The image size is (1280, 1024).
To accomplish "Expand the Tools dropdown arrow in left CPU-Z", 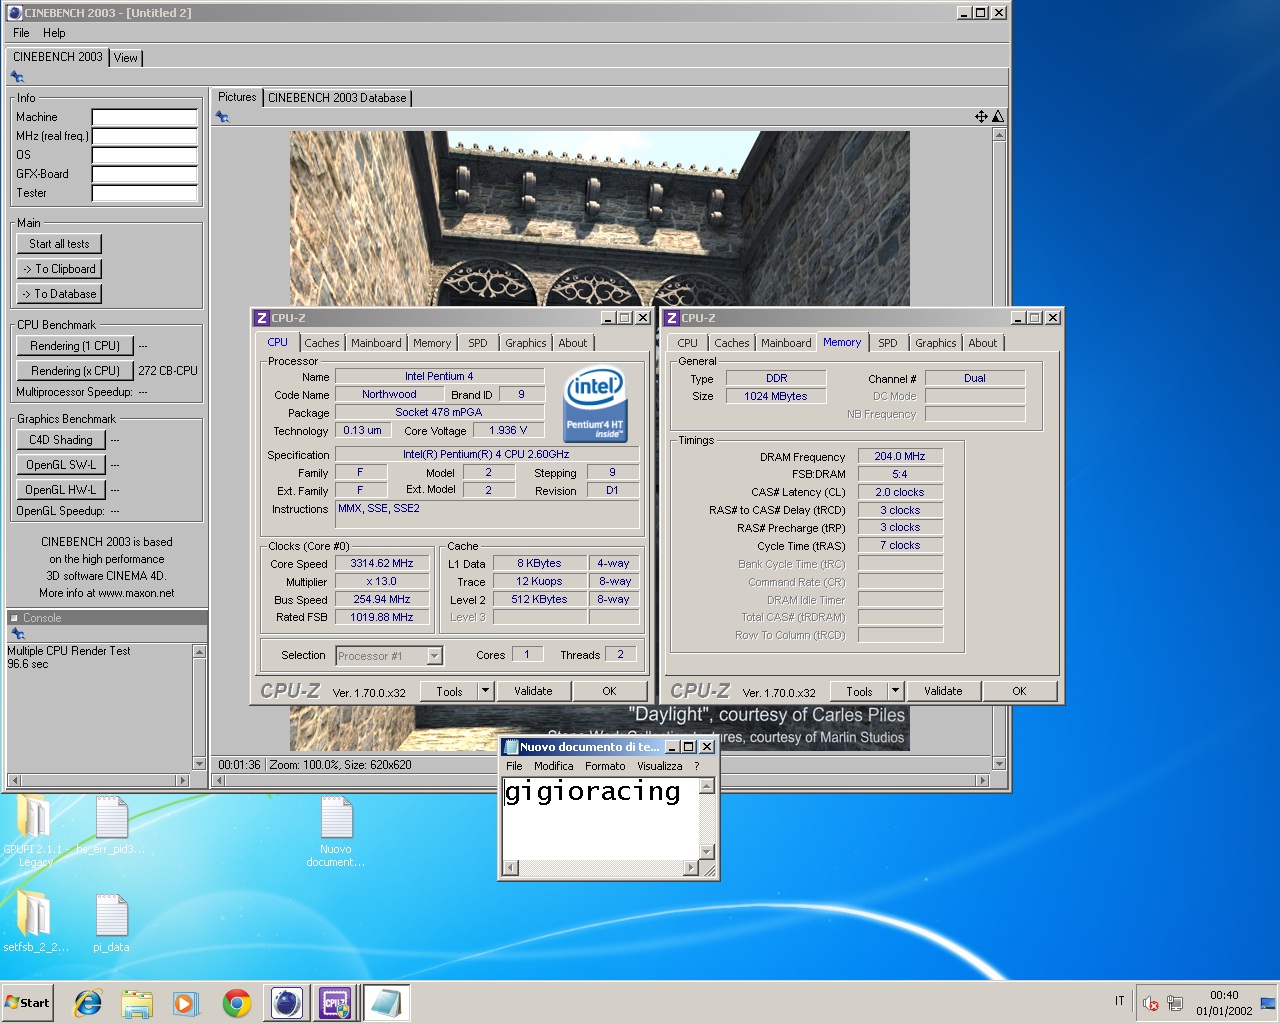I will (x=485, y=691).
